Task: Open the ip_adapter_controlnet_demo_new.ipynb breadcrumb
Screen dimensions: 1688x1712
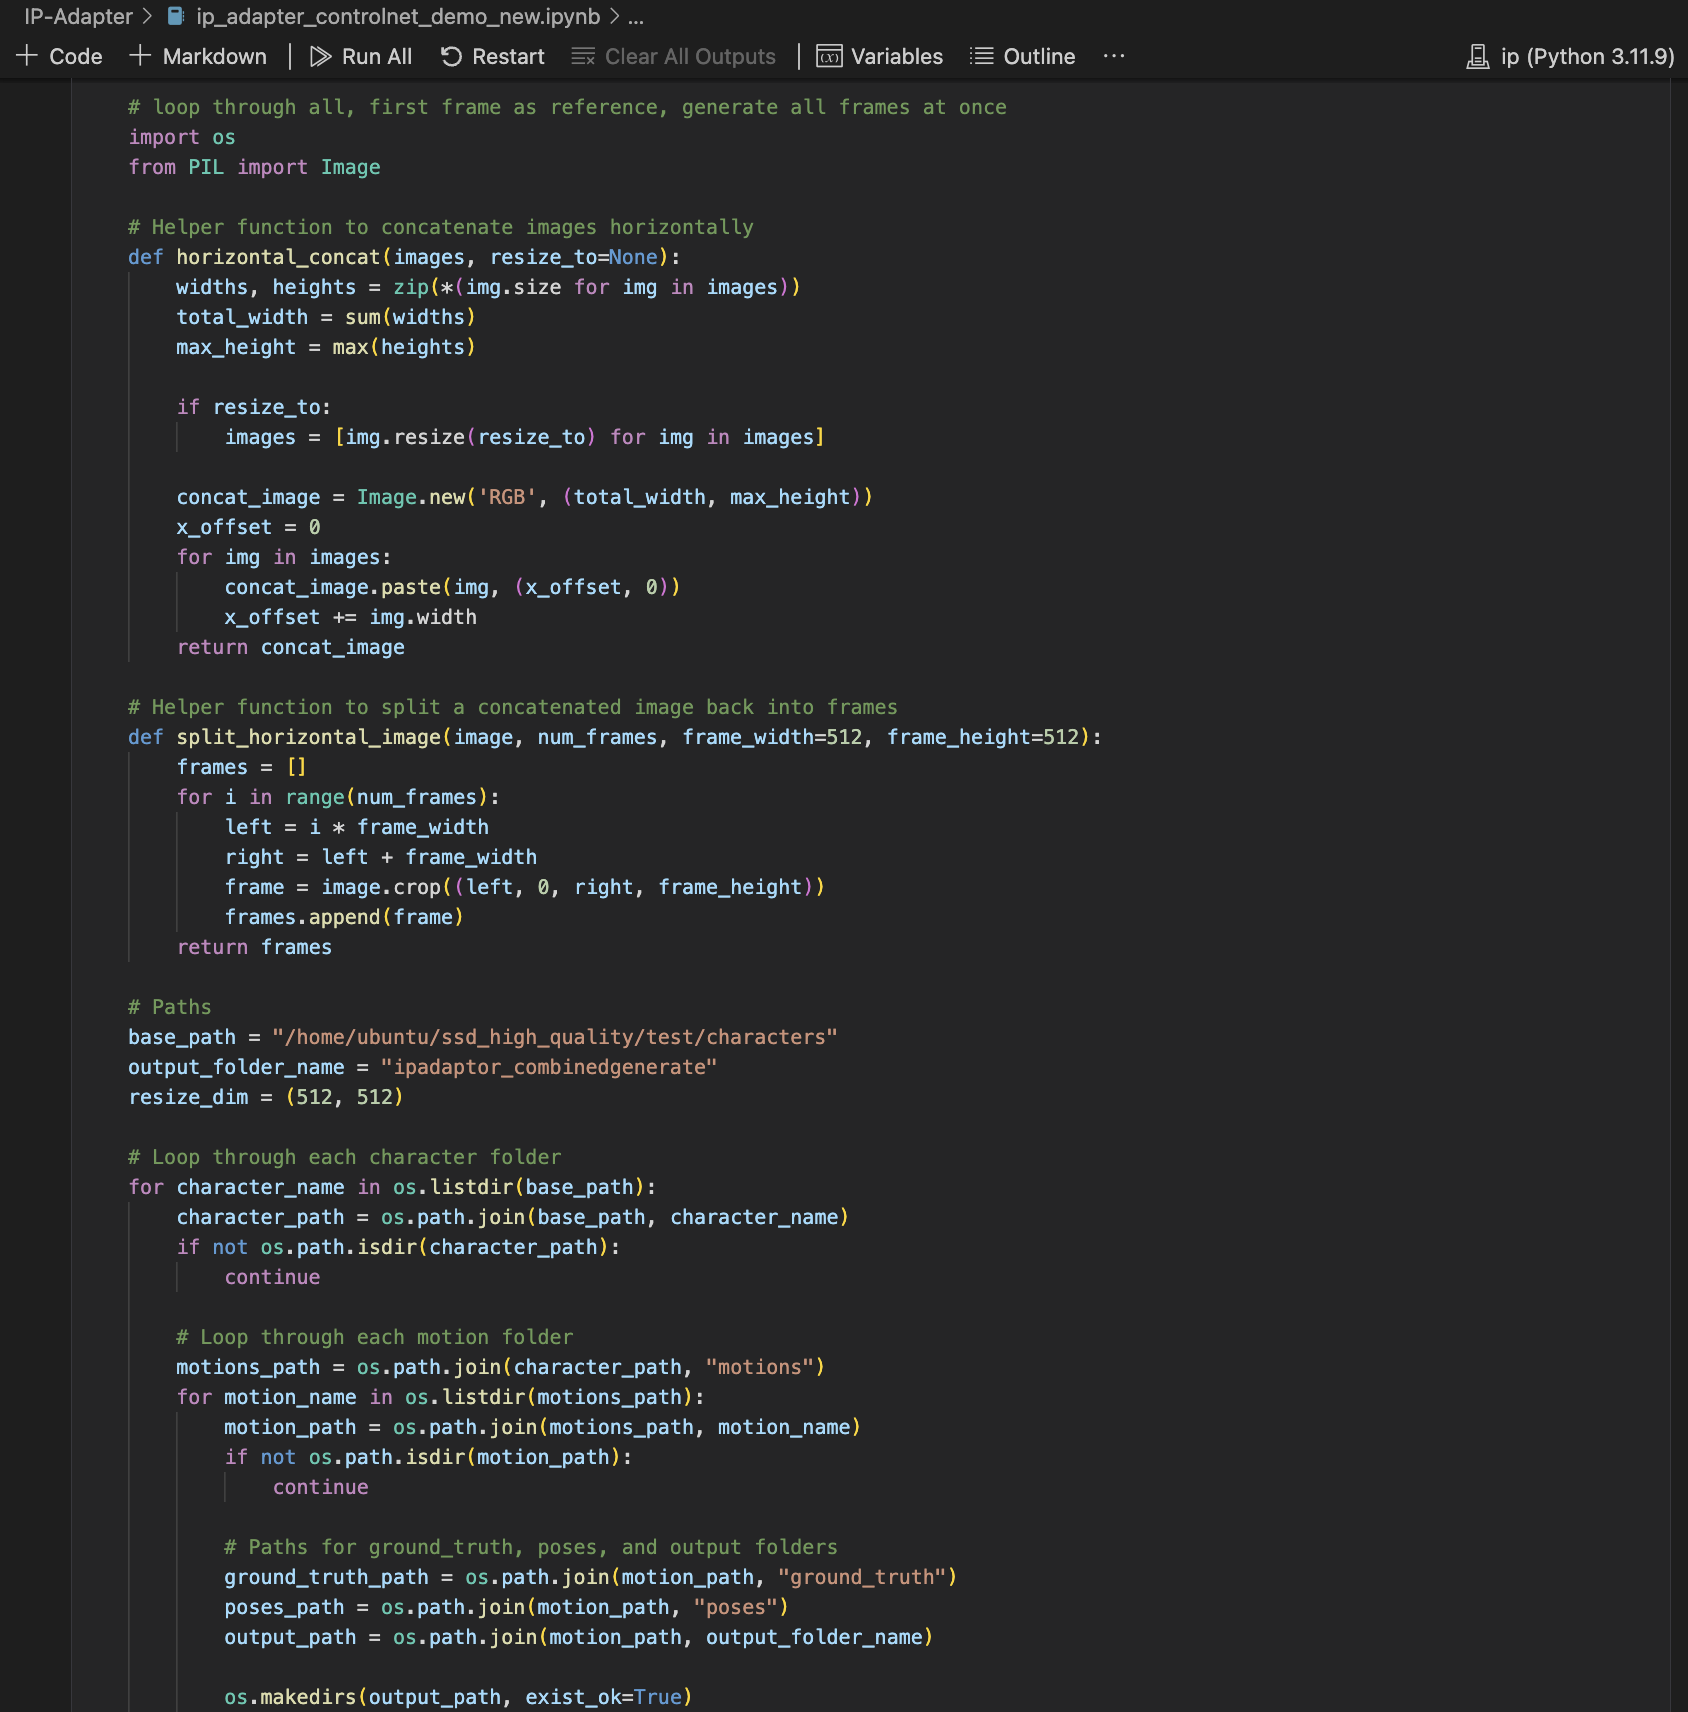Action: pyautogui.click(x=397, y=16)
